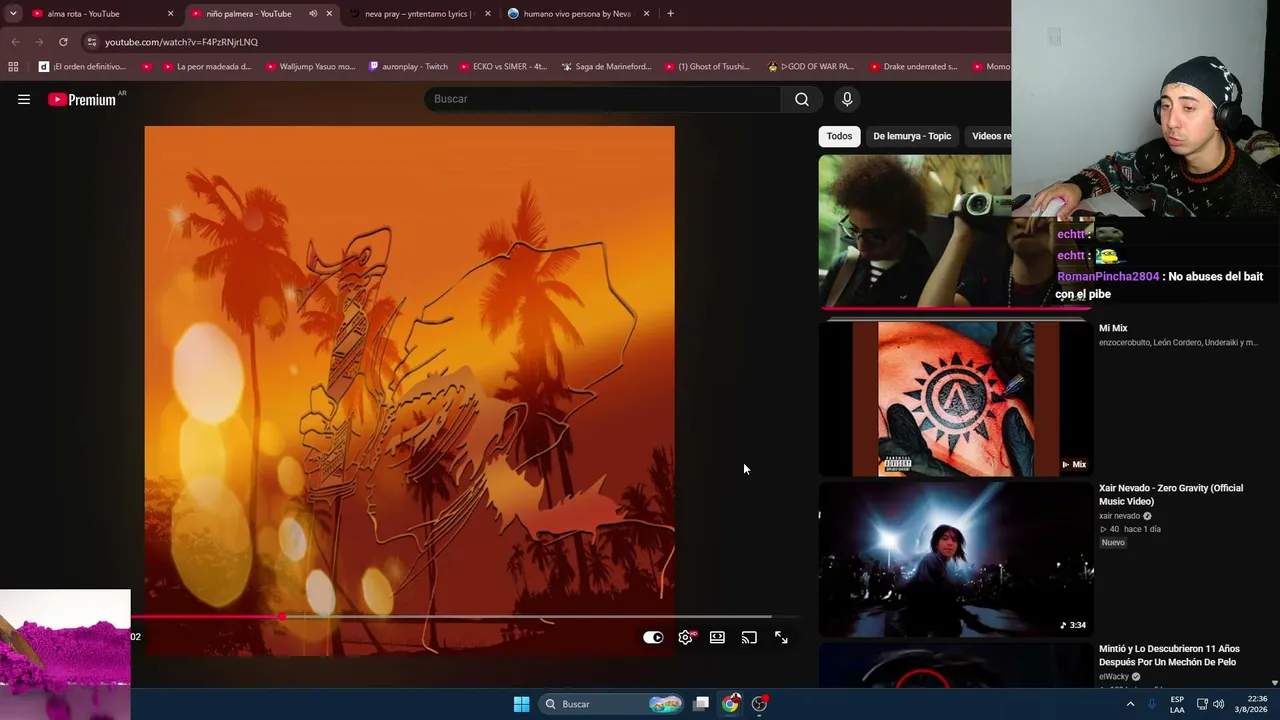Screen dimensions: 1280x720
Task: Open the Drake underrated bookmark
Action: pos(913,67)
